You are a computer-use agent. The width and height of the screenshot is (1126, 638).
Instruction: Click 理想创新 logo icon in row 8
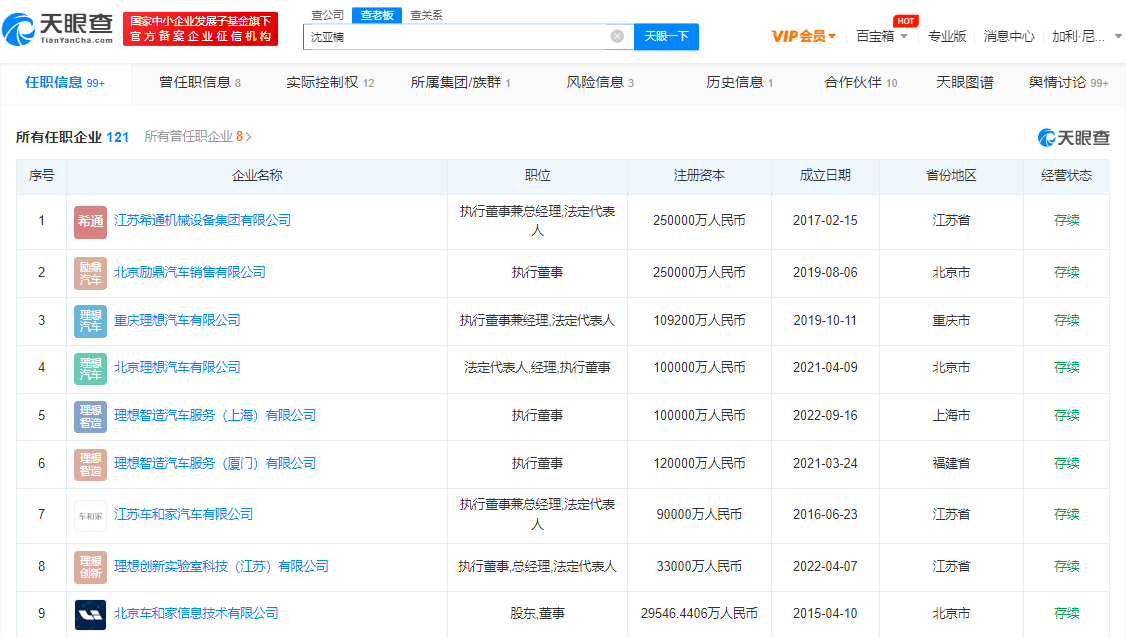pos(90,567)
